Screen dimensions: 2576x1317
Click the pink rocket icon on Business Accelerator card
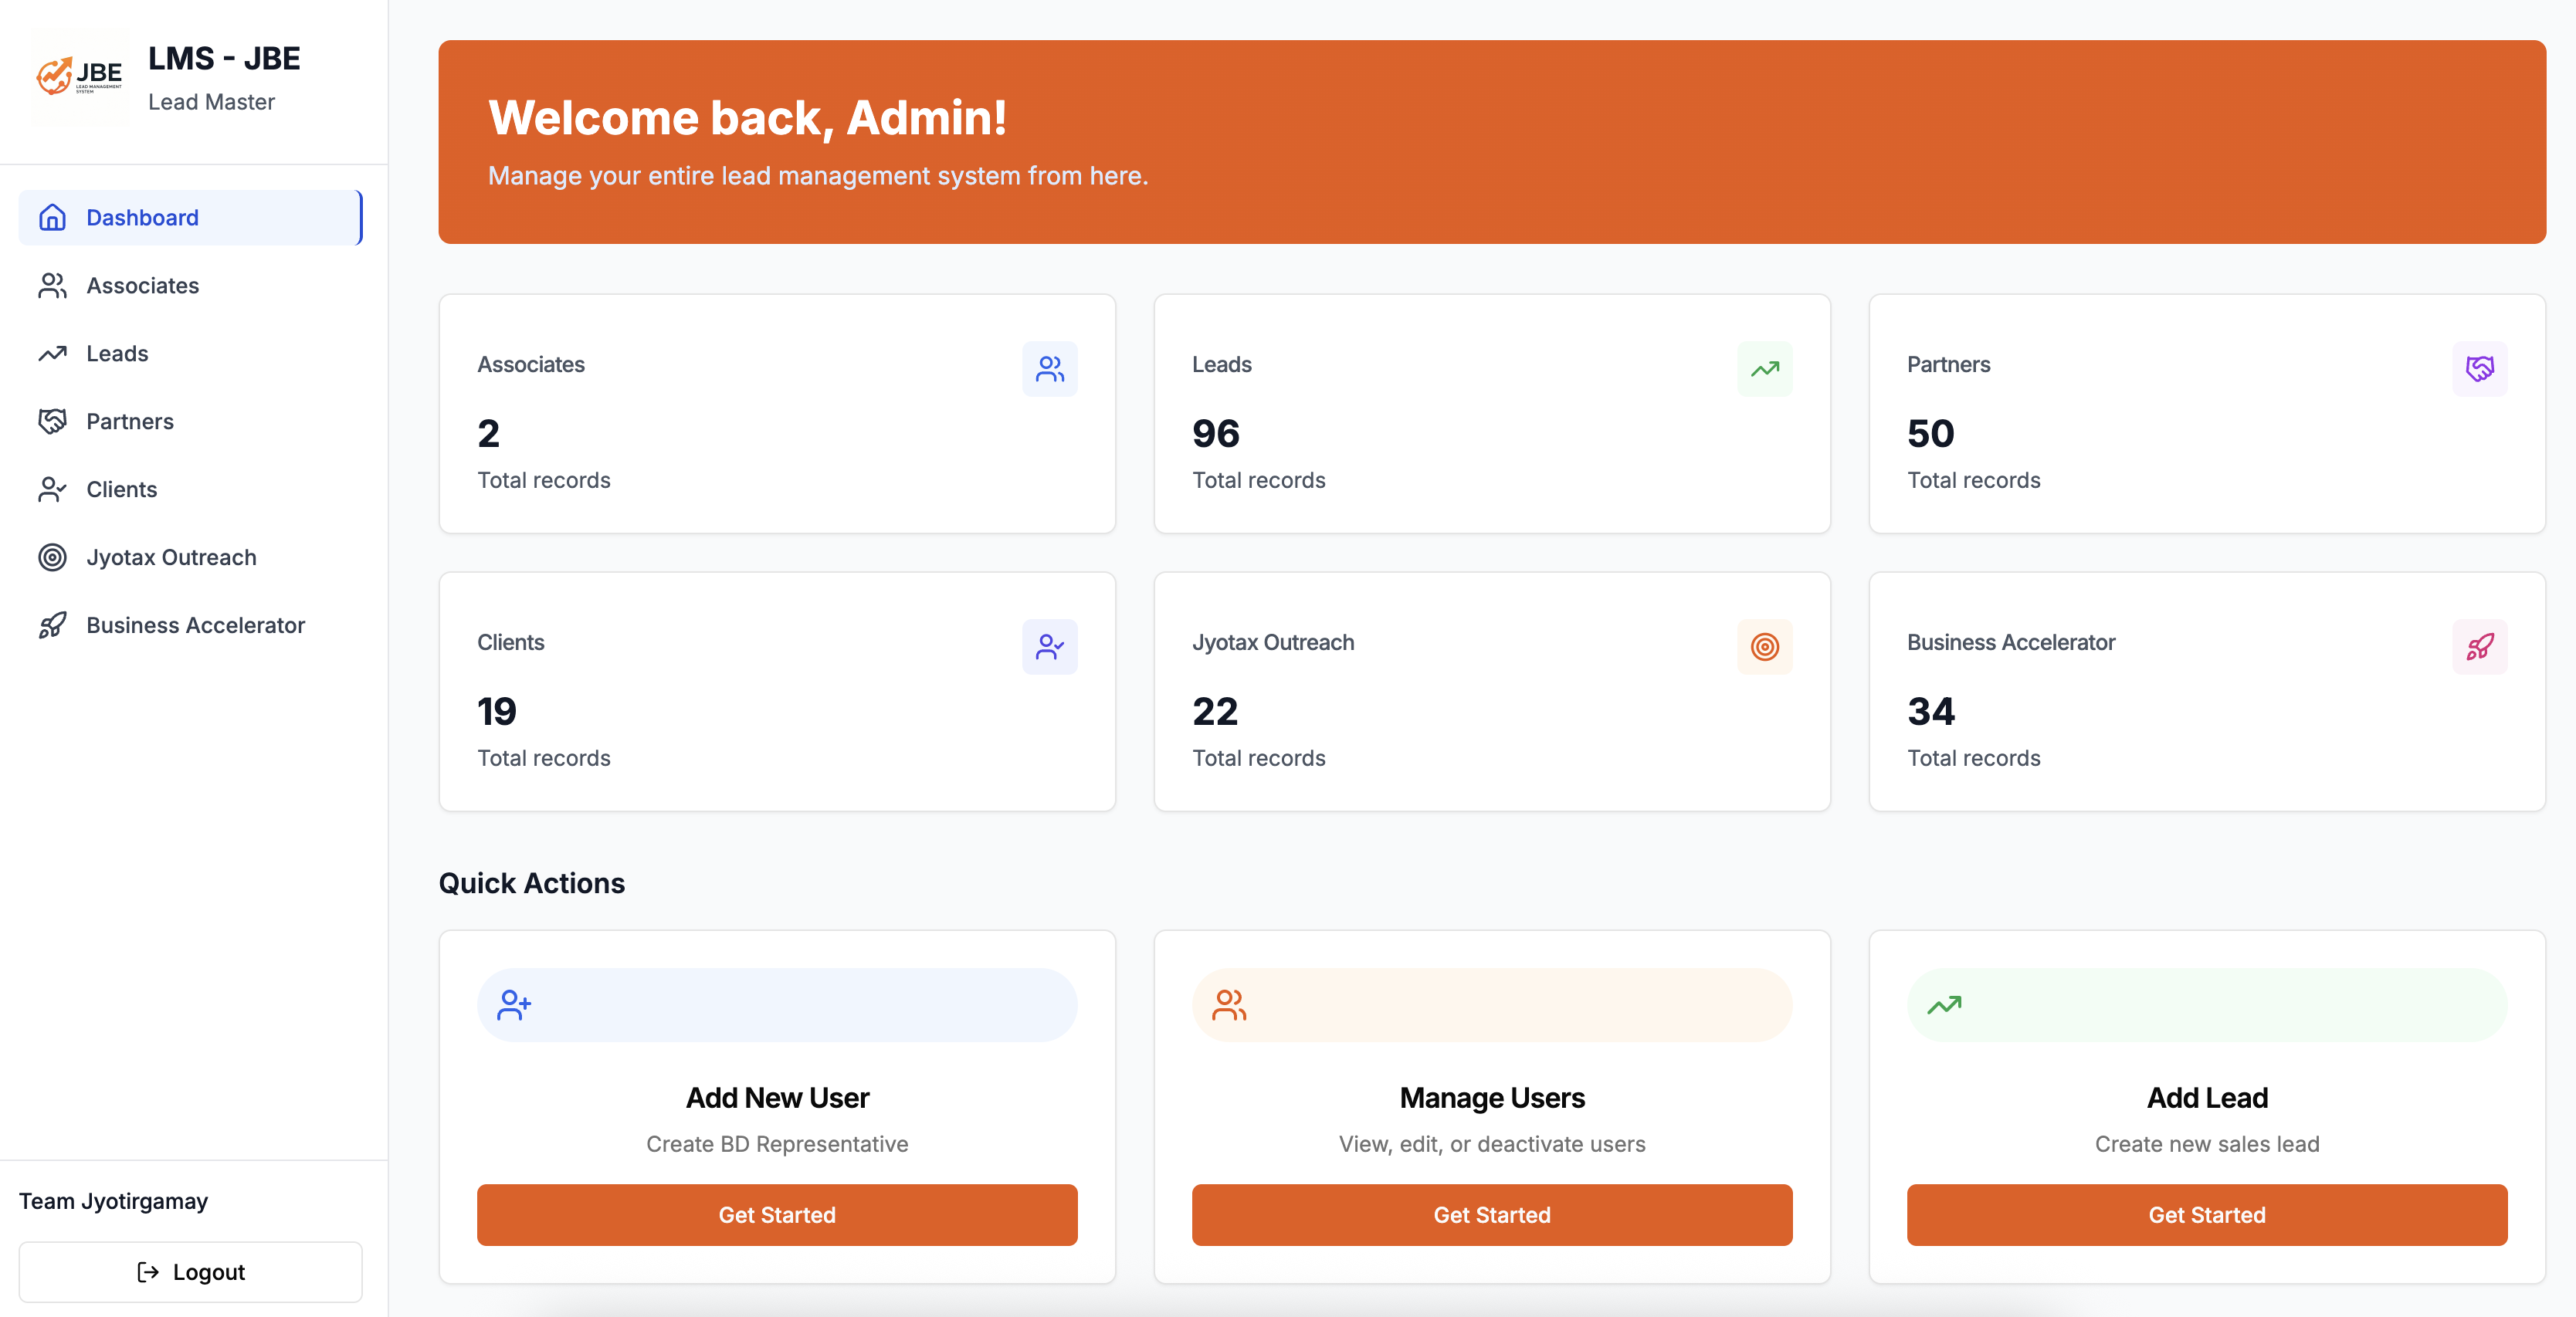2479,647
